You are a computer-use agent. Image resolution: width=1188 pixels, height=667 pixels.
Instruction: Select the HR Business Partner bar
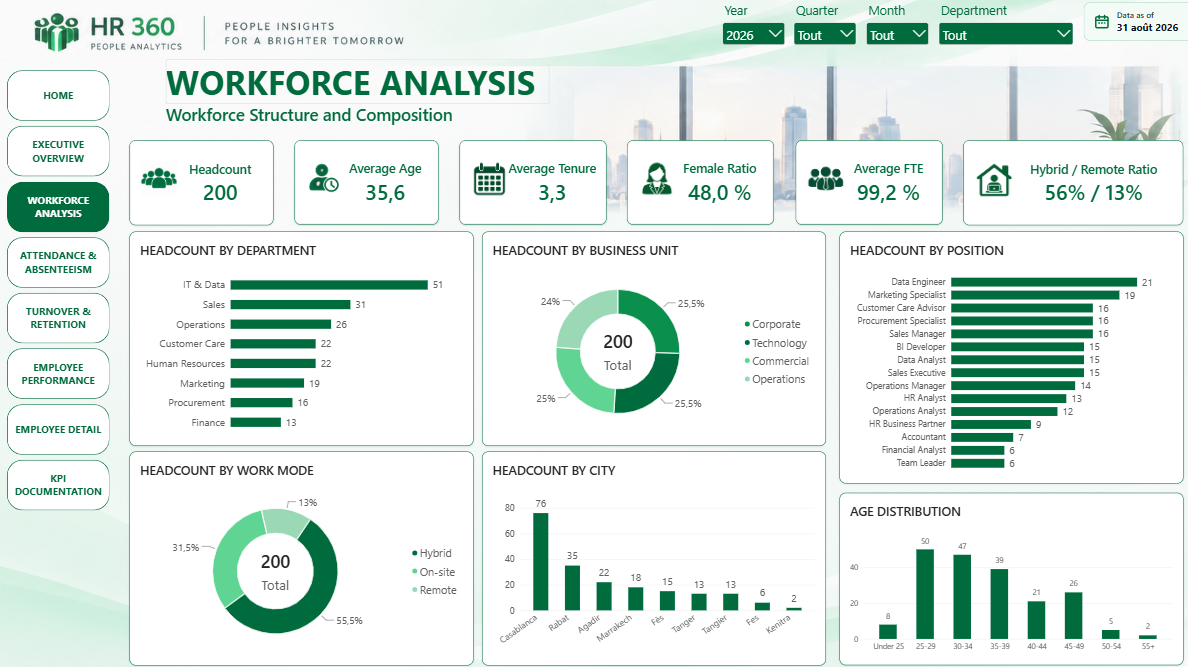pyautogui.click(x=991, y=424)
